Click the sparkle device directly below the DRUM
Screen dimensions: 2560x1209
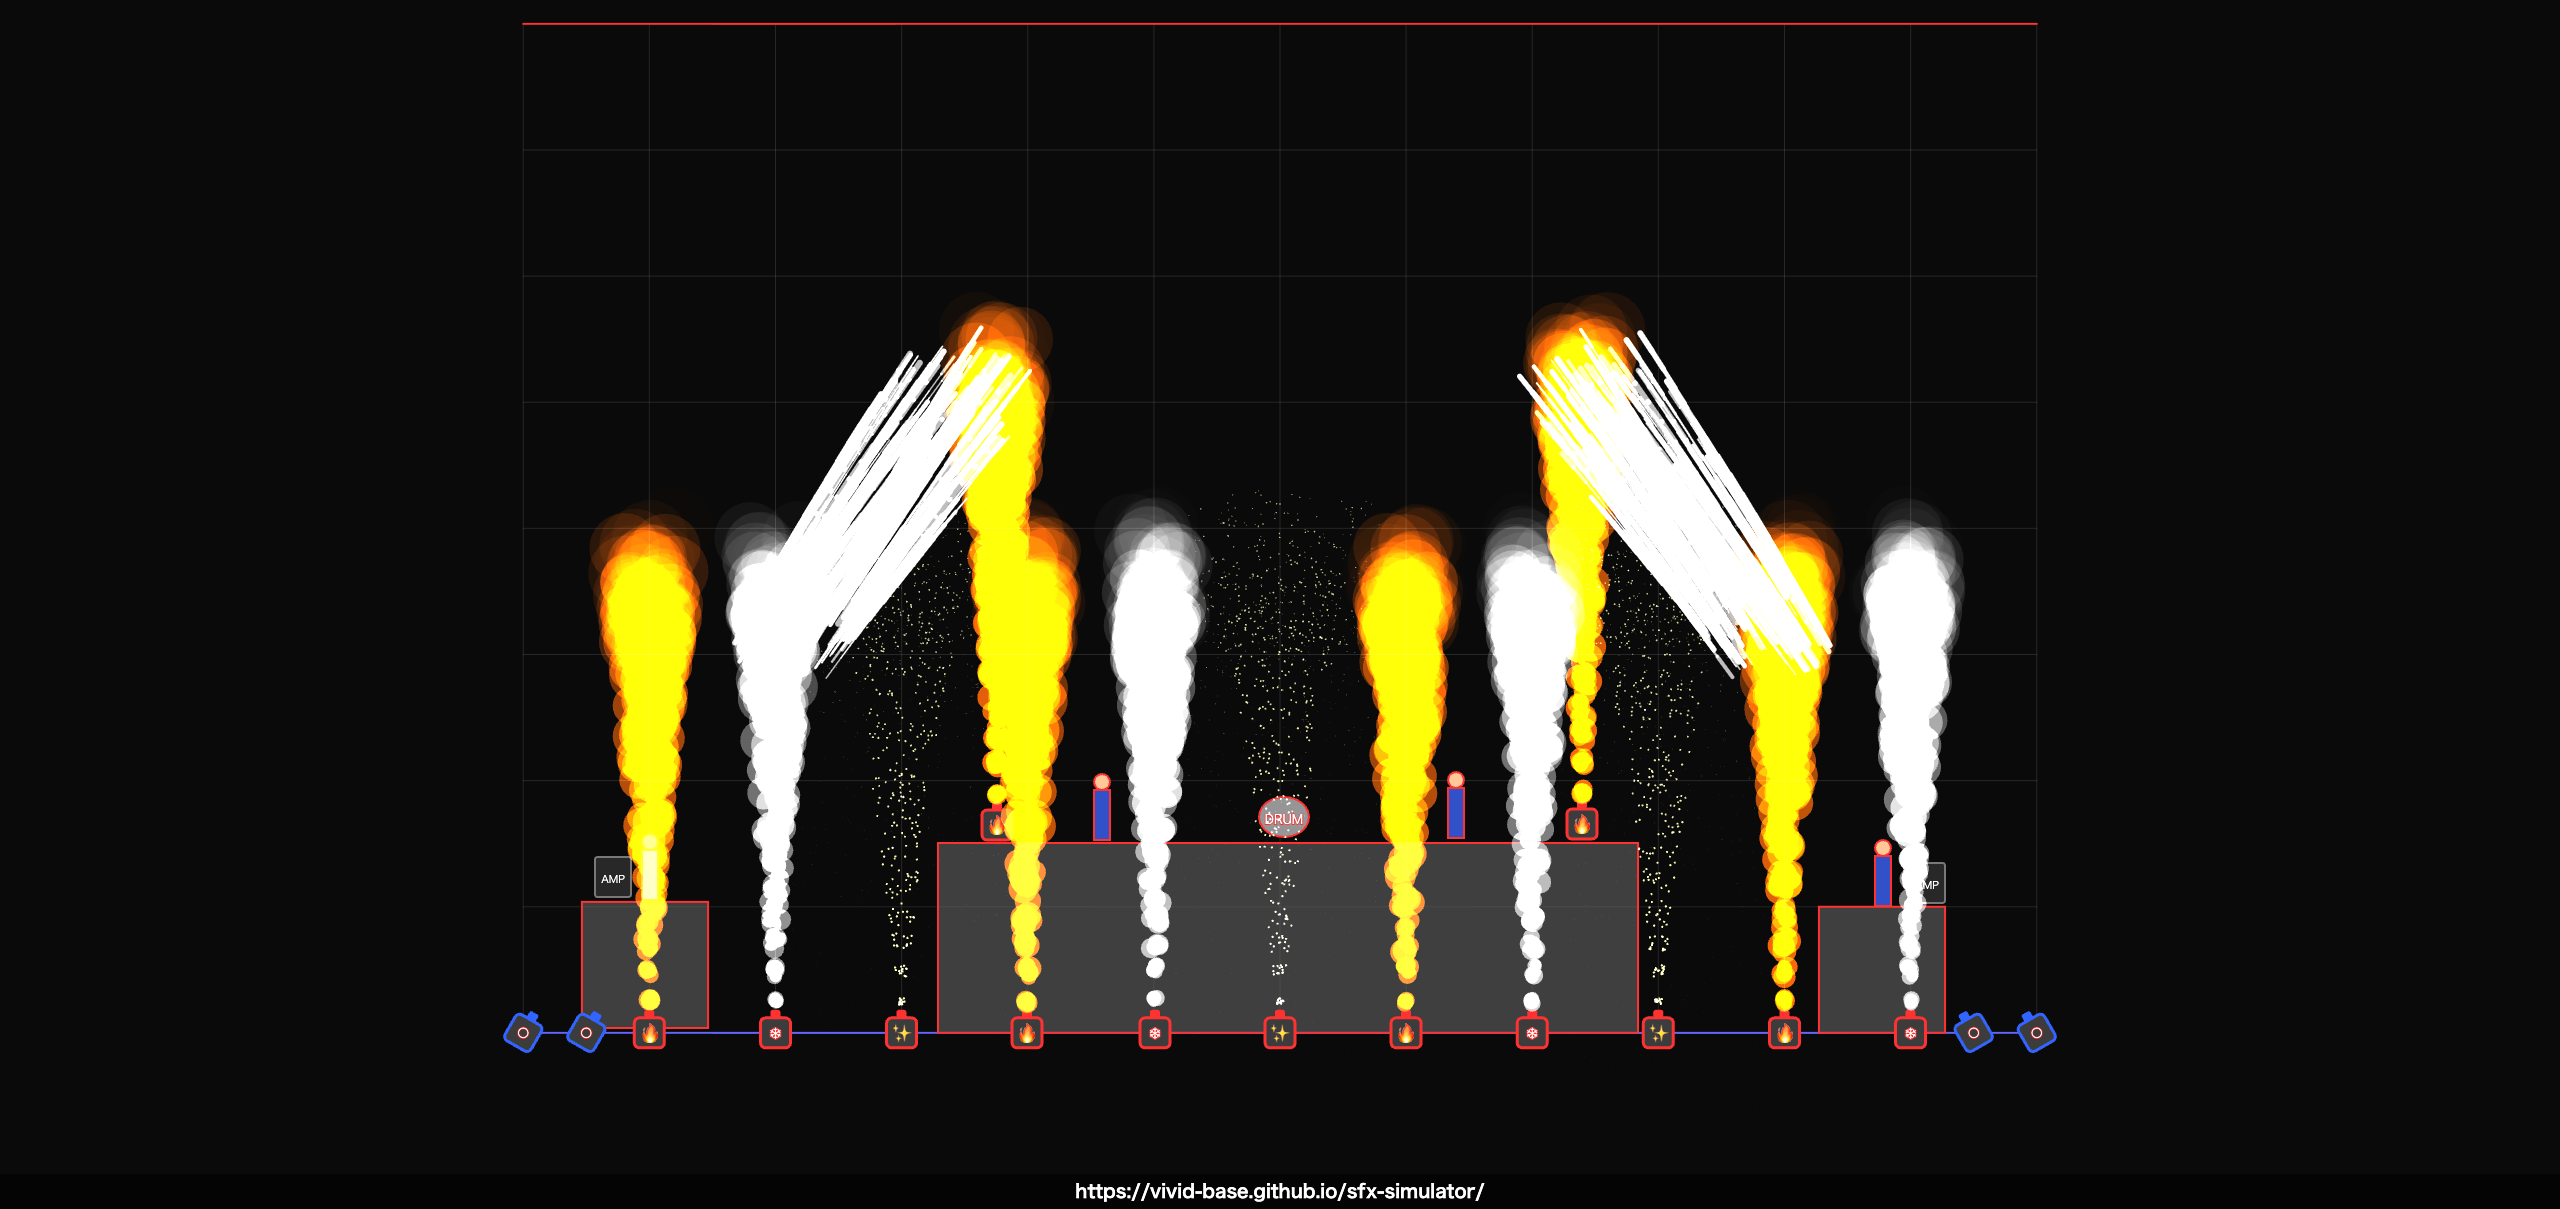pyautogui.click(x=1280, y=1035)
